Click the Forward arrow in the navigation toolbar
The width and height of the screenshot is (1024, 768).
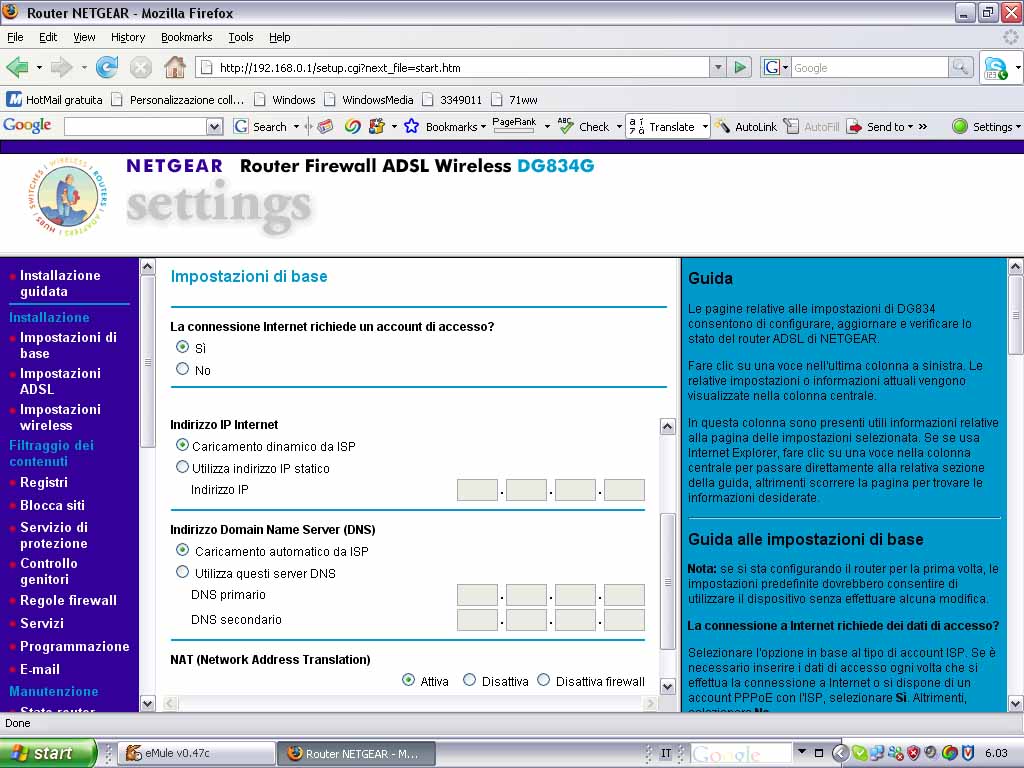click(x=61, y=67)
